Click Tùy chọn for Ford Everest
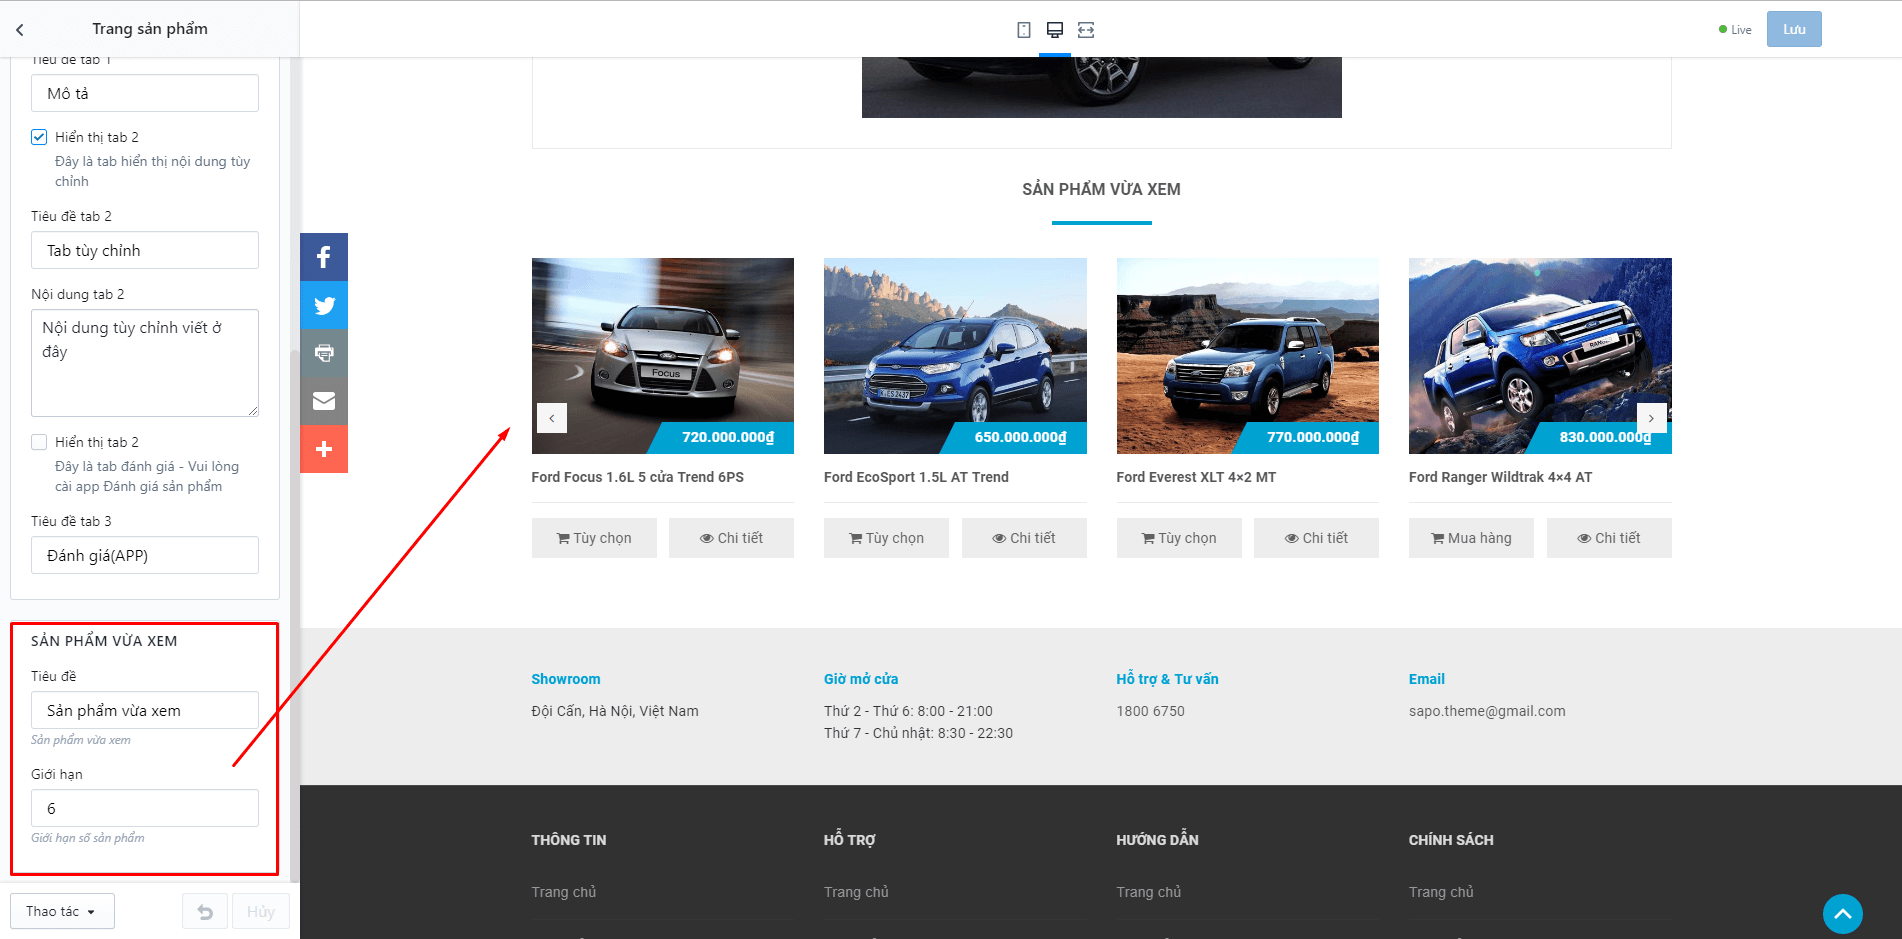Viewport: 1902px width, 939px height. 1179,538
